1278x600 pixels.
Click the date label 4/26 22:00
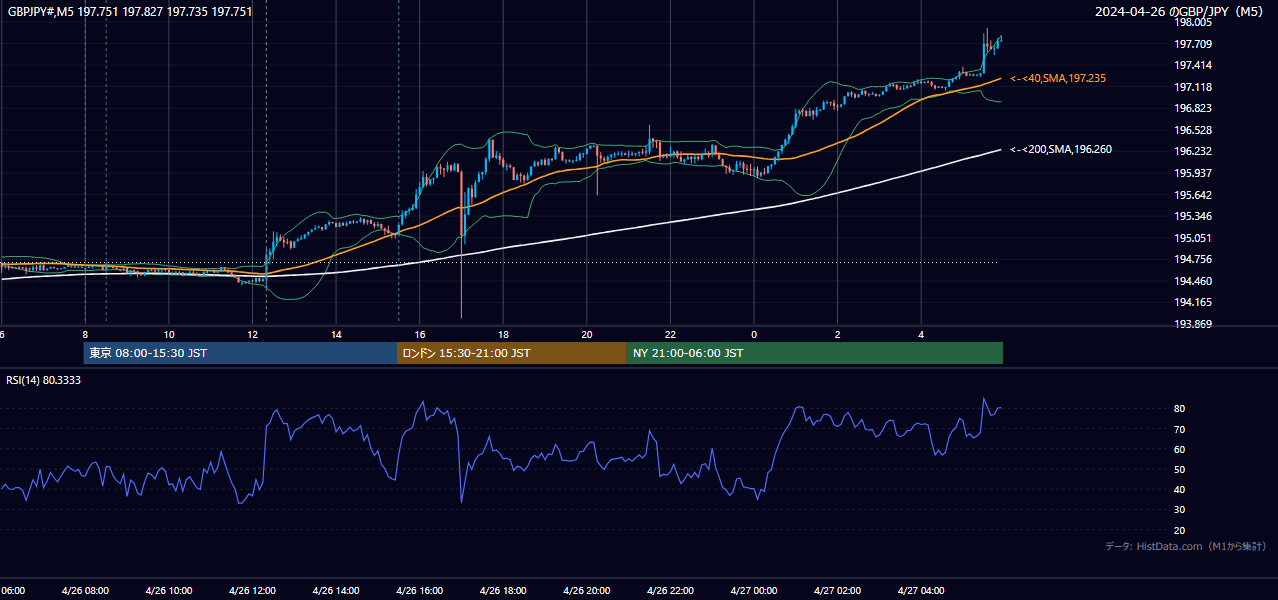[x=670, y=591]
